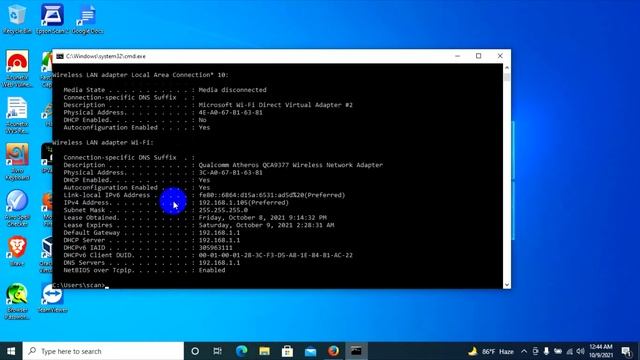Open the Recycle Bin desktop icon

click(x=17, y=19)
